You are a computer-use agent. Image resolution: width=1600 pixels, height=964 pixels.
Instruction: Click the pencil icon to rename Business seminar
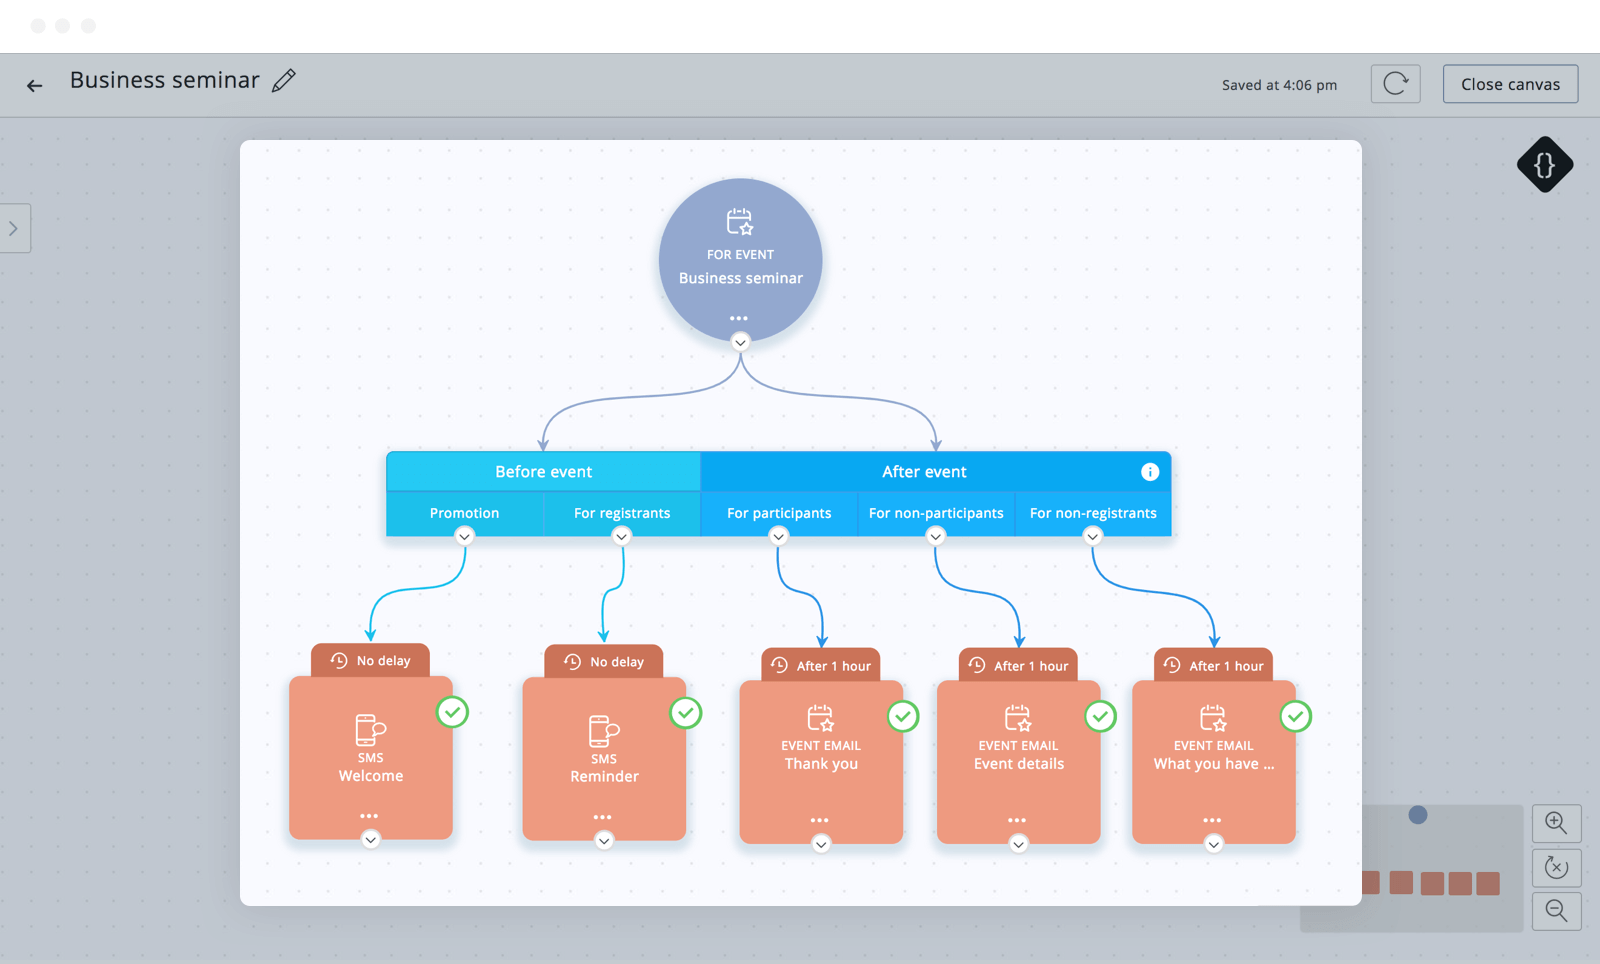(284, 81)
